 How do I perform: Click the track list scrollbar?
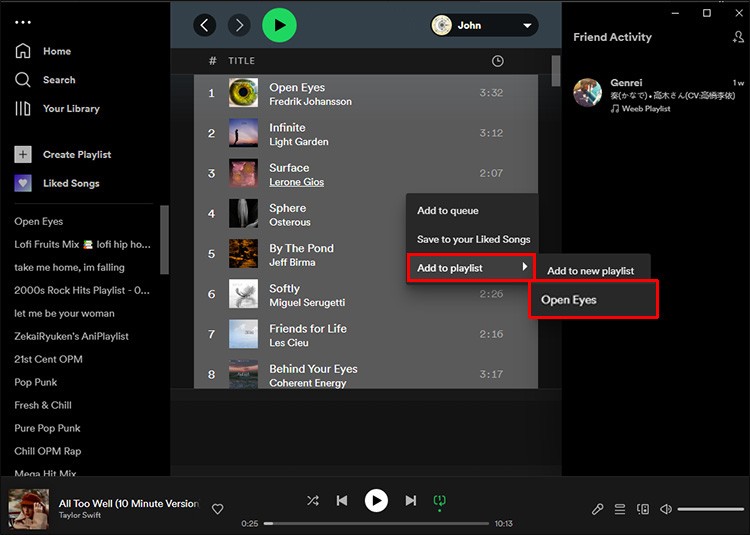(x=555, y=71)
